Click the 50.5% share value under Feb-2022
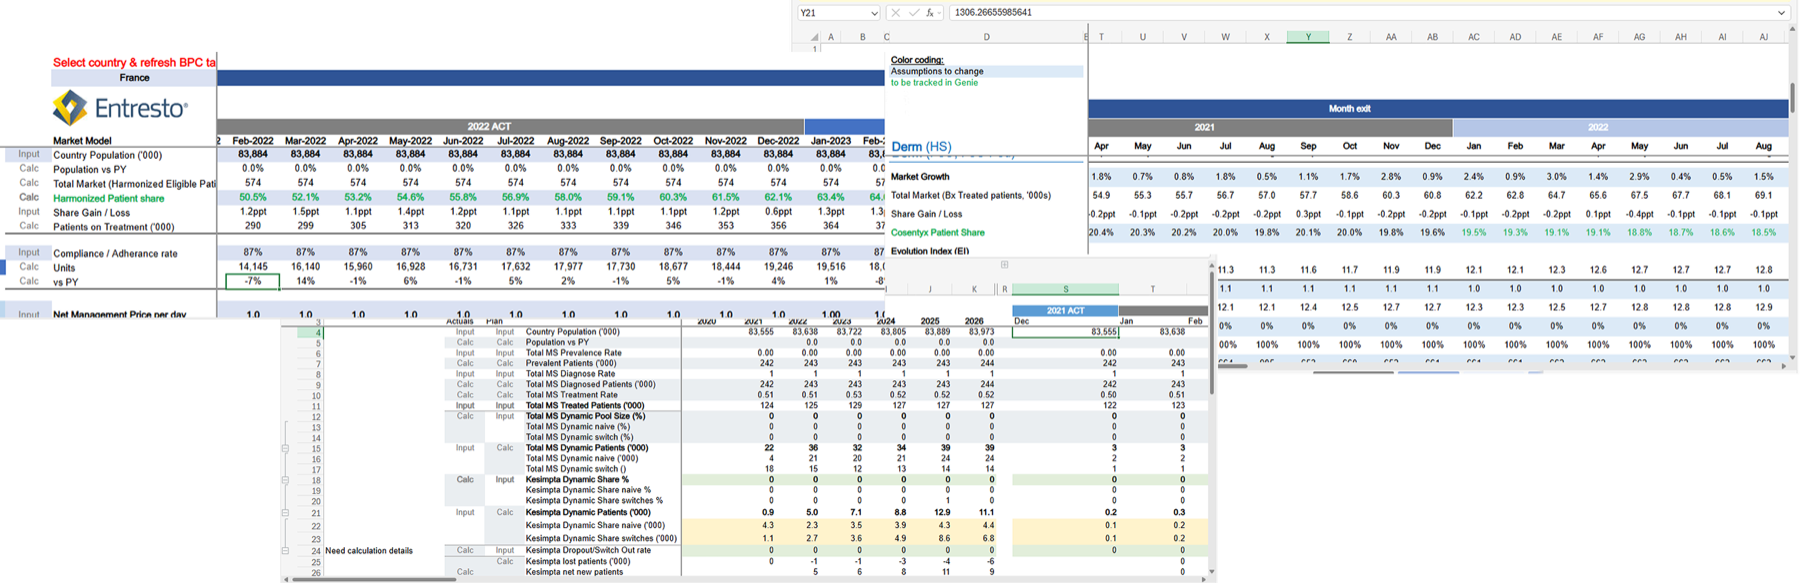Viewport: 1800px width, 583px height. point(252,198)
